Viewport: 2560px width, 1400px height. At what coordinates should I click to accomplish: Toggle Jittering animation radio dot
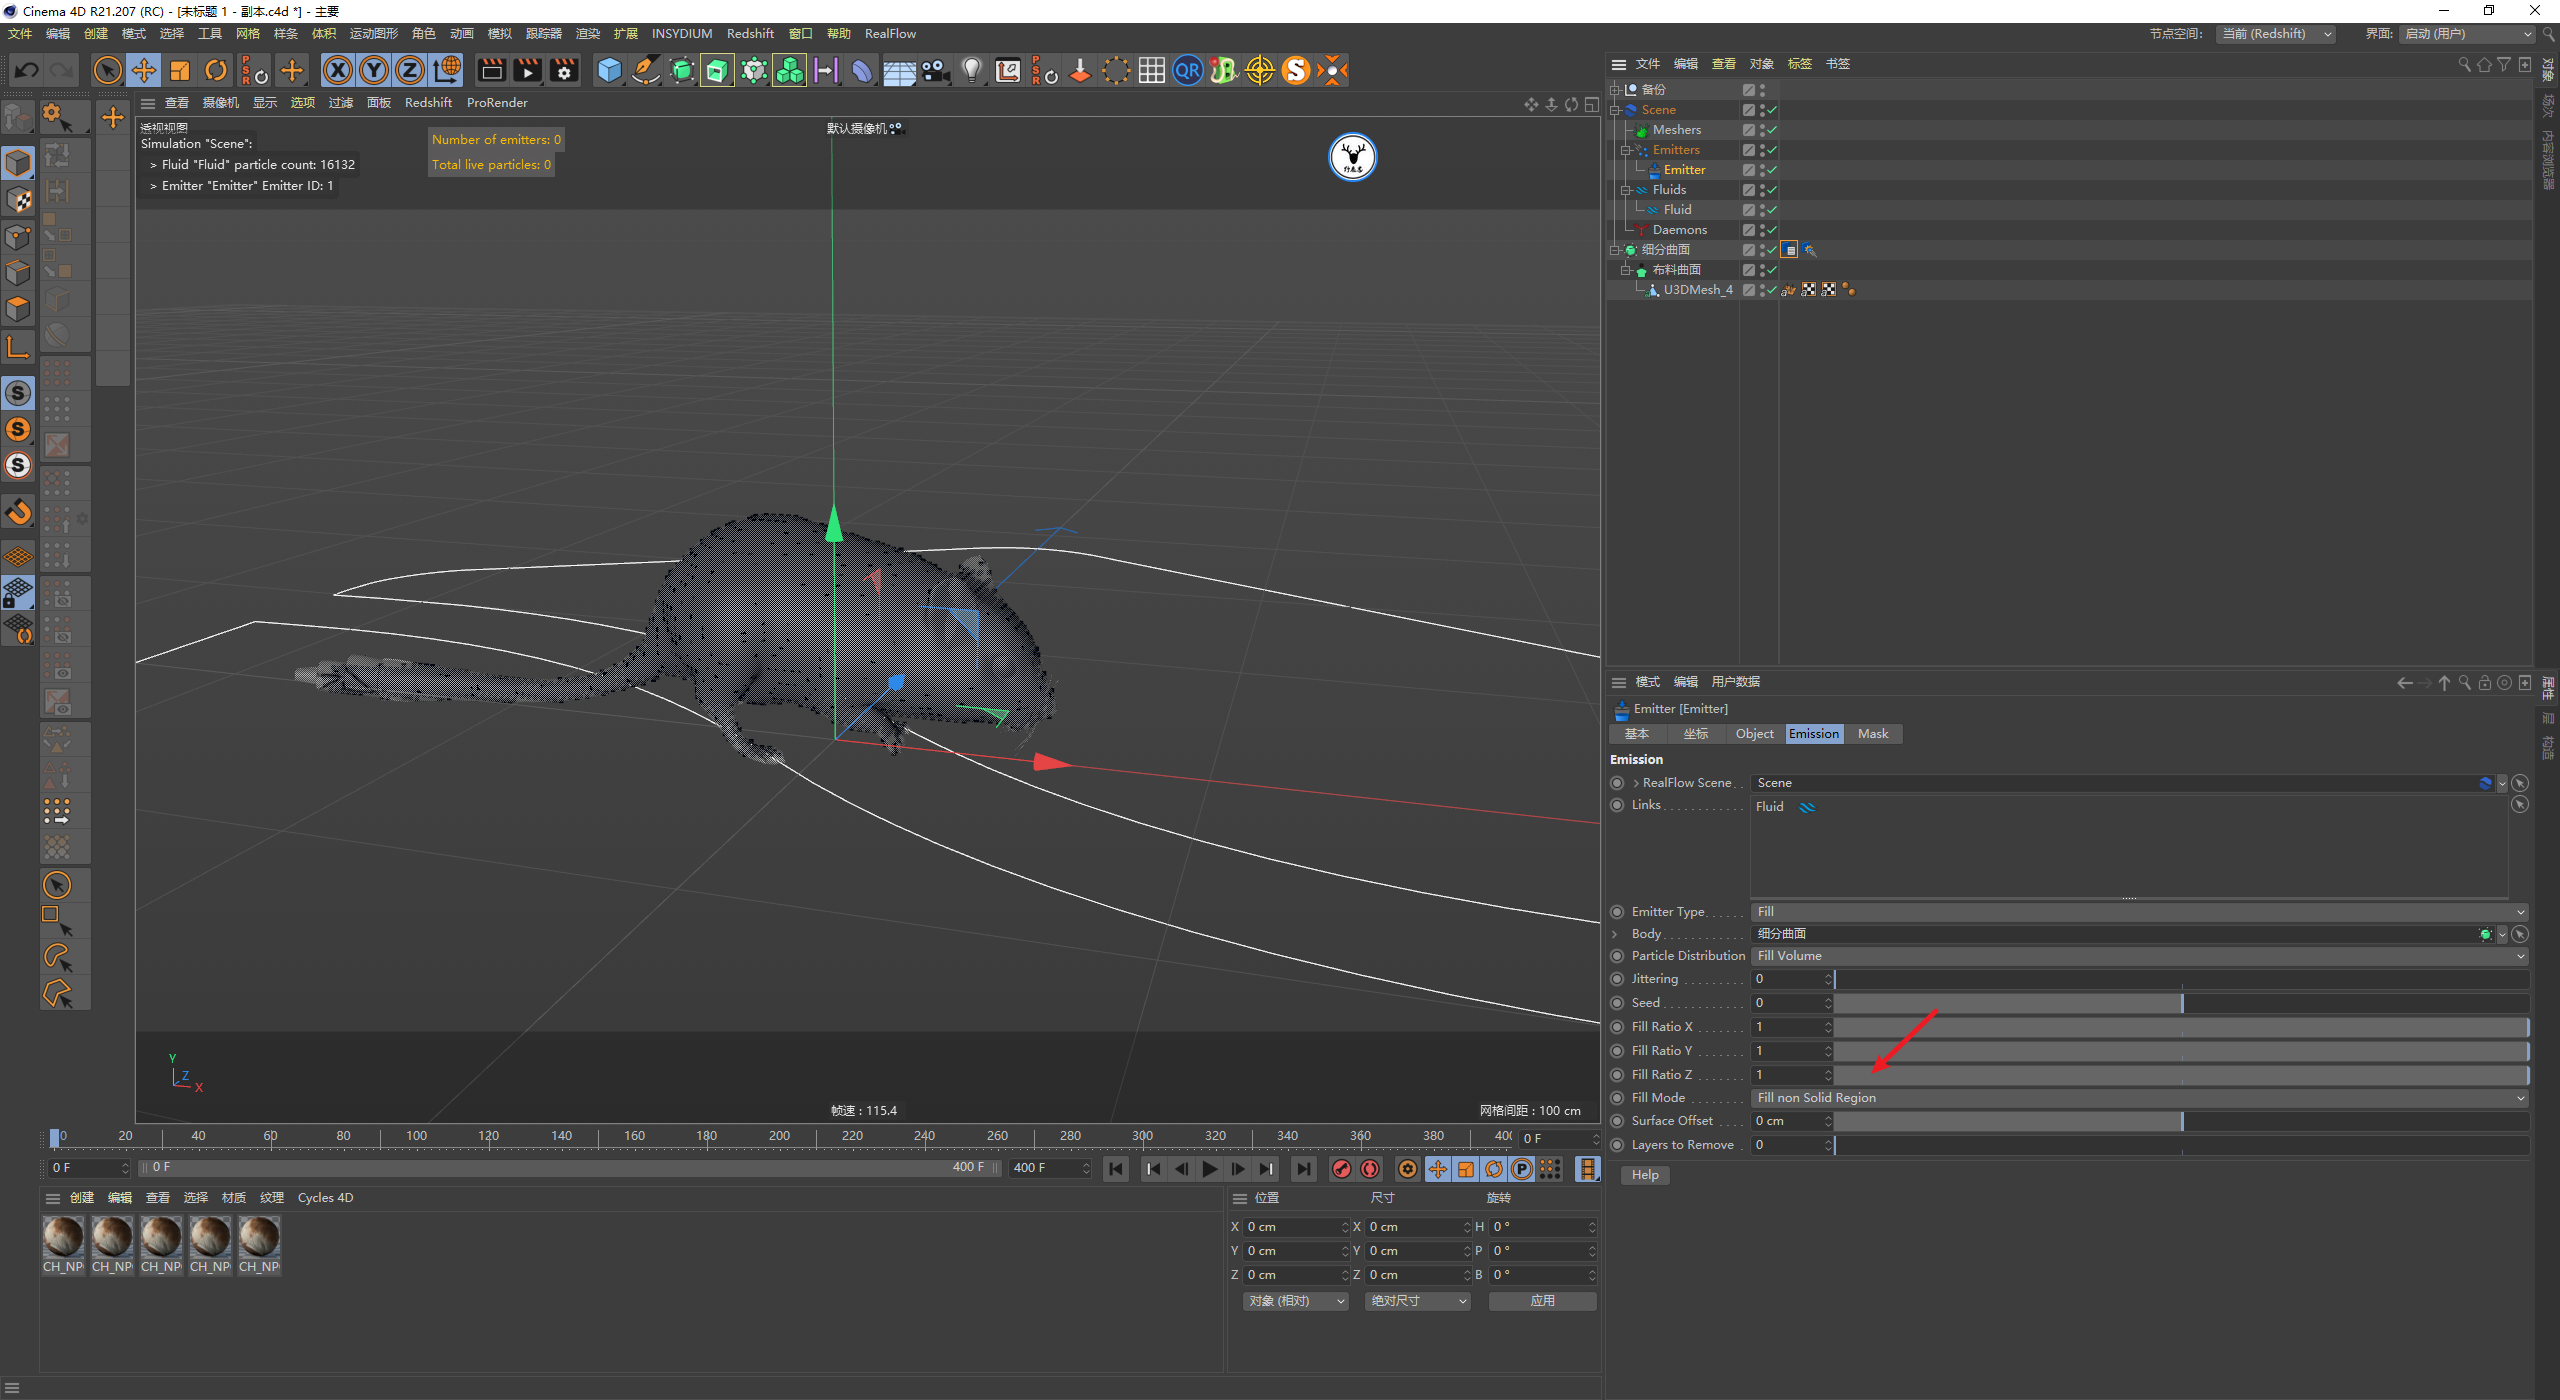1617,979
